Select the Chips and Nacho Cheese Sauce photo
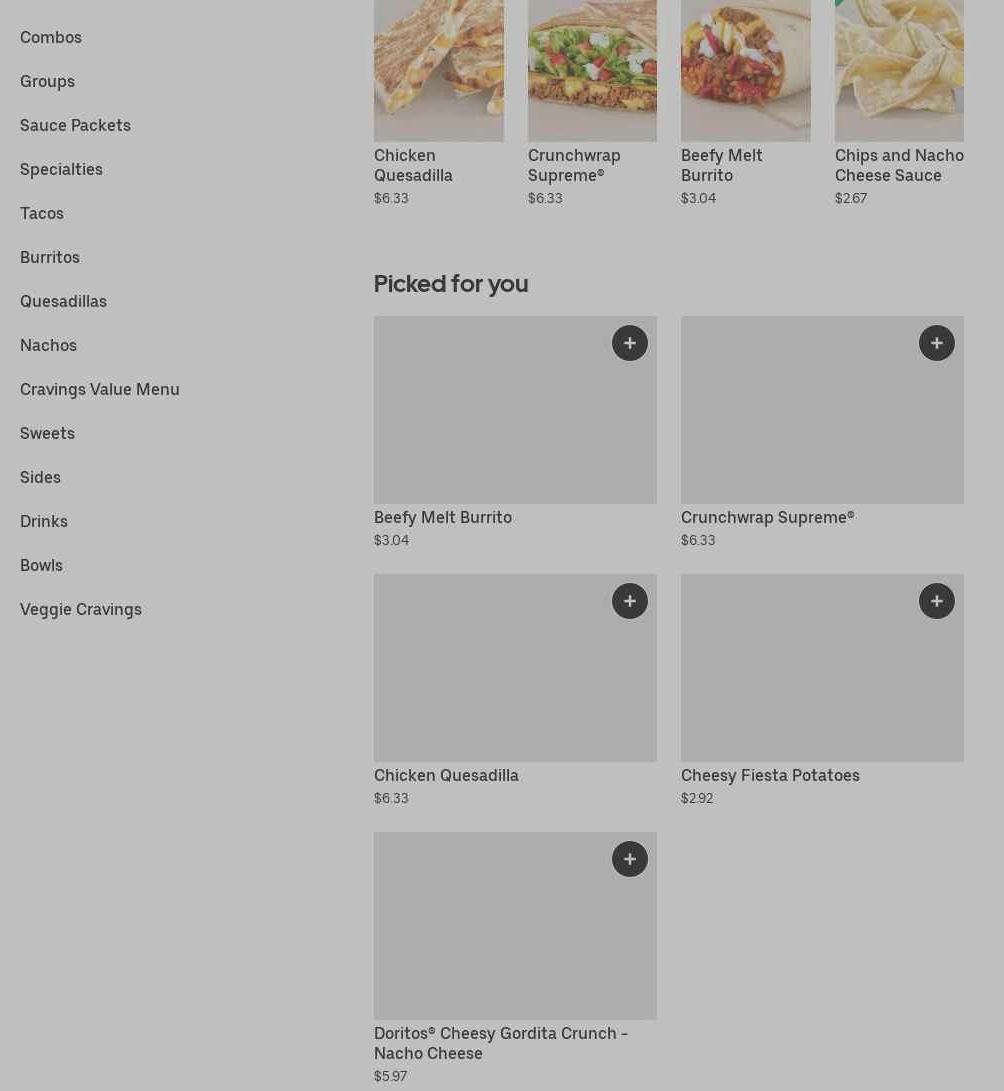Viewport: 1004px width, 1091px height. pos(898,70)
